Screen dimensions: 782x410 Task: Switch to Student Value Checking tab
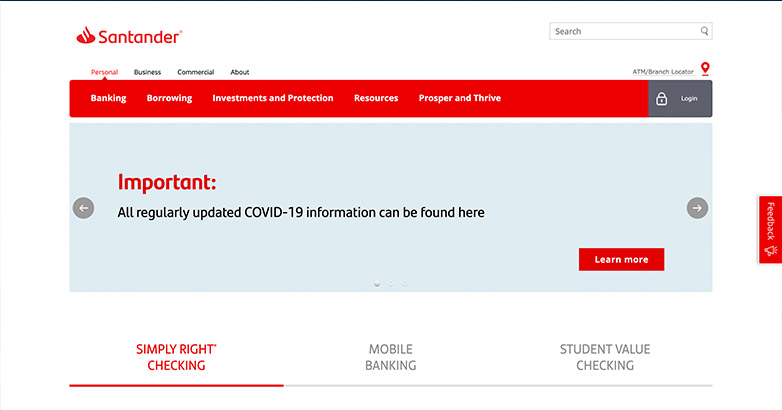tap(605, 357)
